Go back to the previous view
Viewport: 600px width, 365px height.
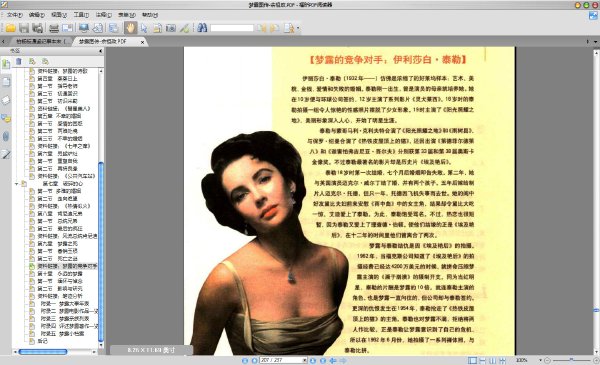[x=333, y=360]
